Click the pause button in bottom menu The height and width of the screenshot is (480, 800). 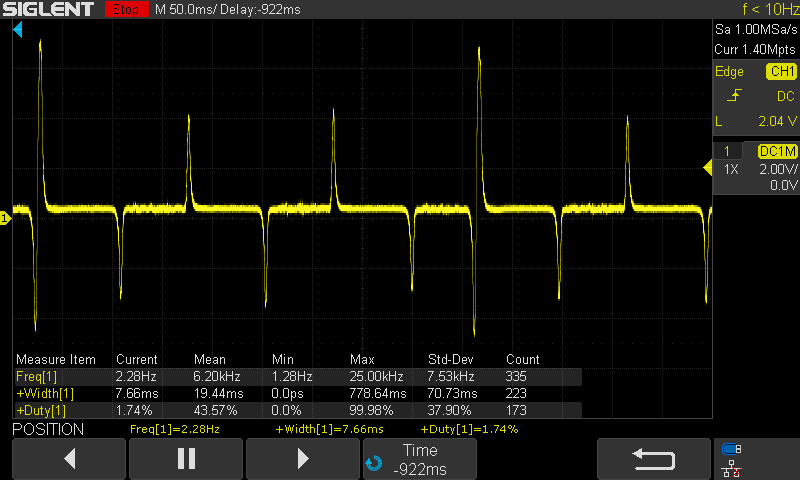(186, 459)
